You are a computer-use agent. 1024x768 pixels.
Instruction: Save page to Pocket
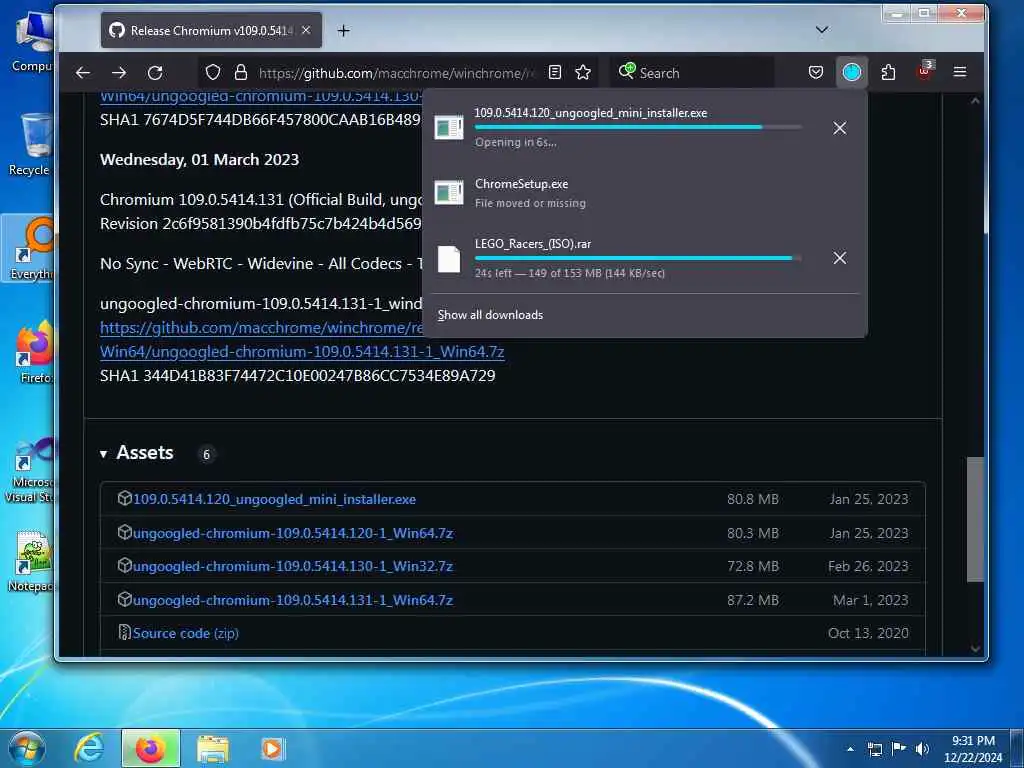pyautogui.click(x=816, y=72)
